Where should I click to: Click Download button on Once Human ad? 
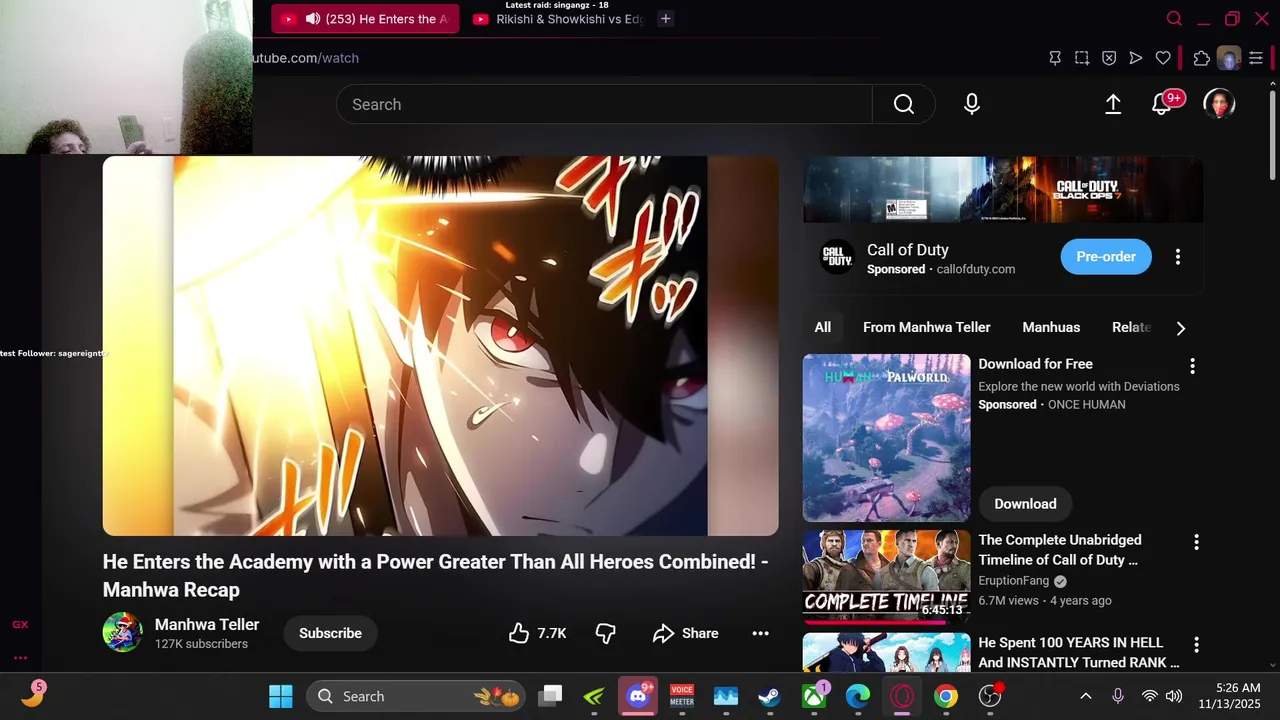pyautogui.click(x=1025, y=504)
